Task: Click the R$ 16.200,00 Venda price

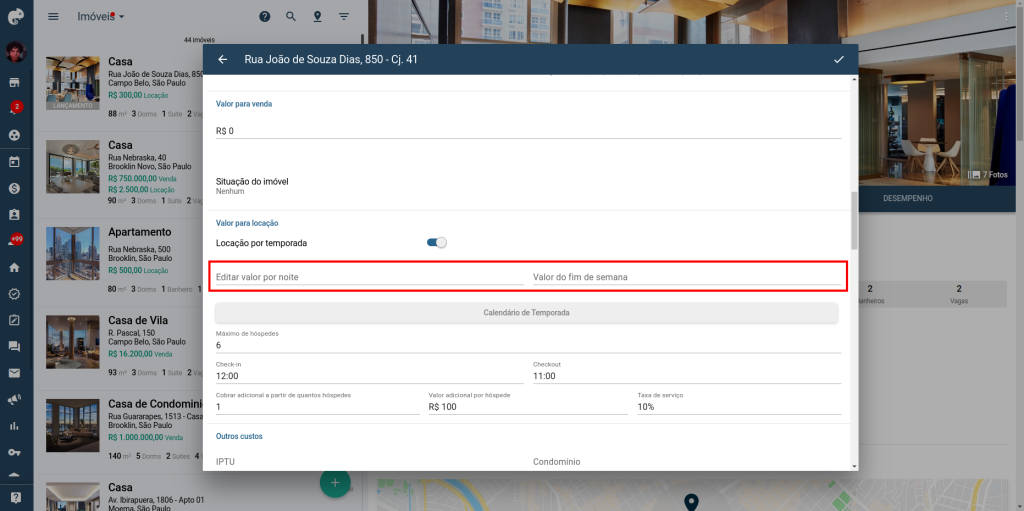Action: tap(140, 354)
